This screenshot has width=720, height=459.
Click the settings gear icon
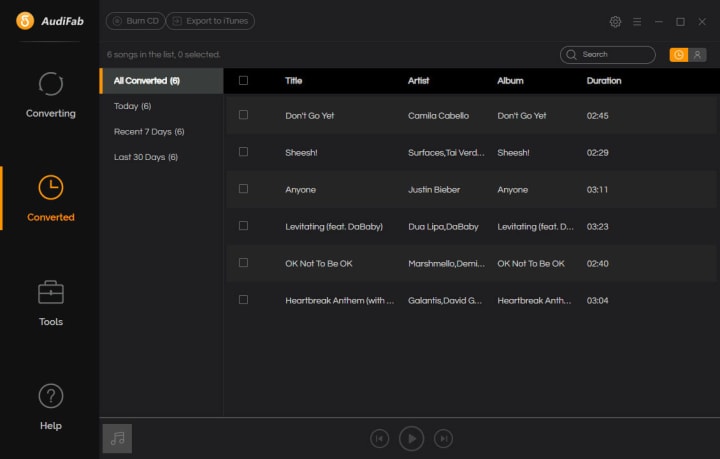pyautogui.click(x=615, y=22)
